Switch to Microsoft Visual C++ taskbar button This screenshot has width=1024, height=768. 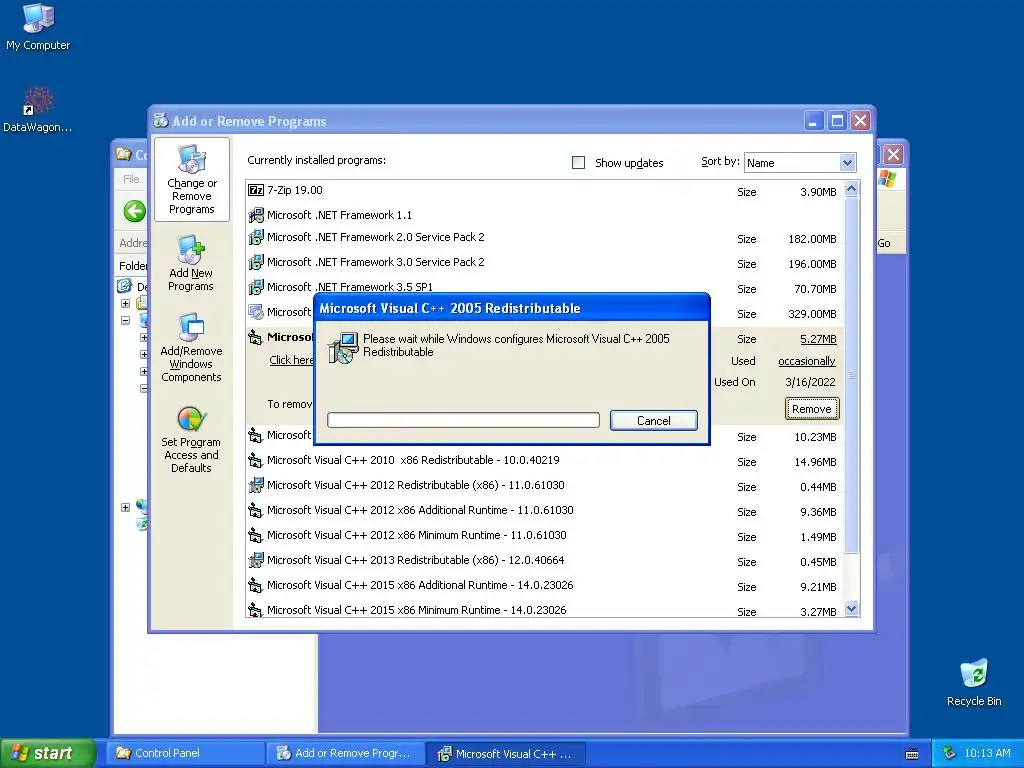pyautogui.click(x=507, y=754)
